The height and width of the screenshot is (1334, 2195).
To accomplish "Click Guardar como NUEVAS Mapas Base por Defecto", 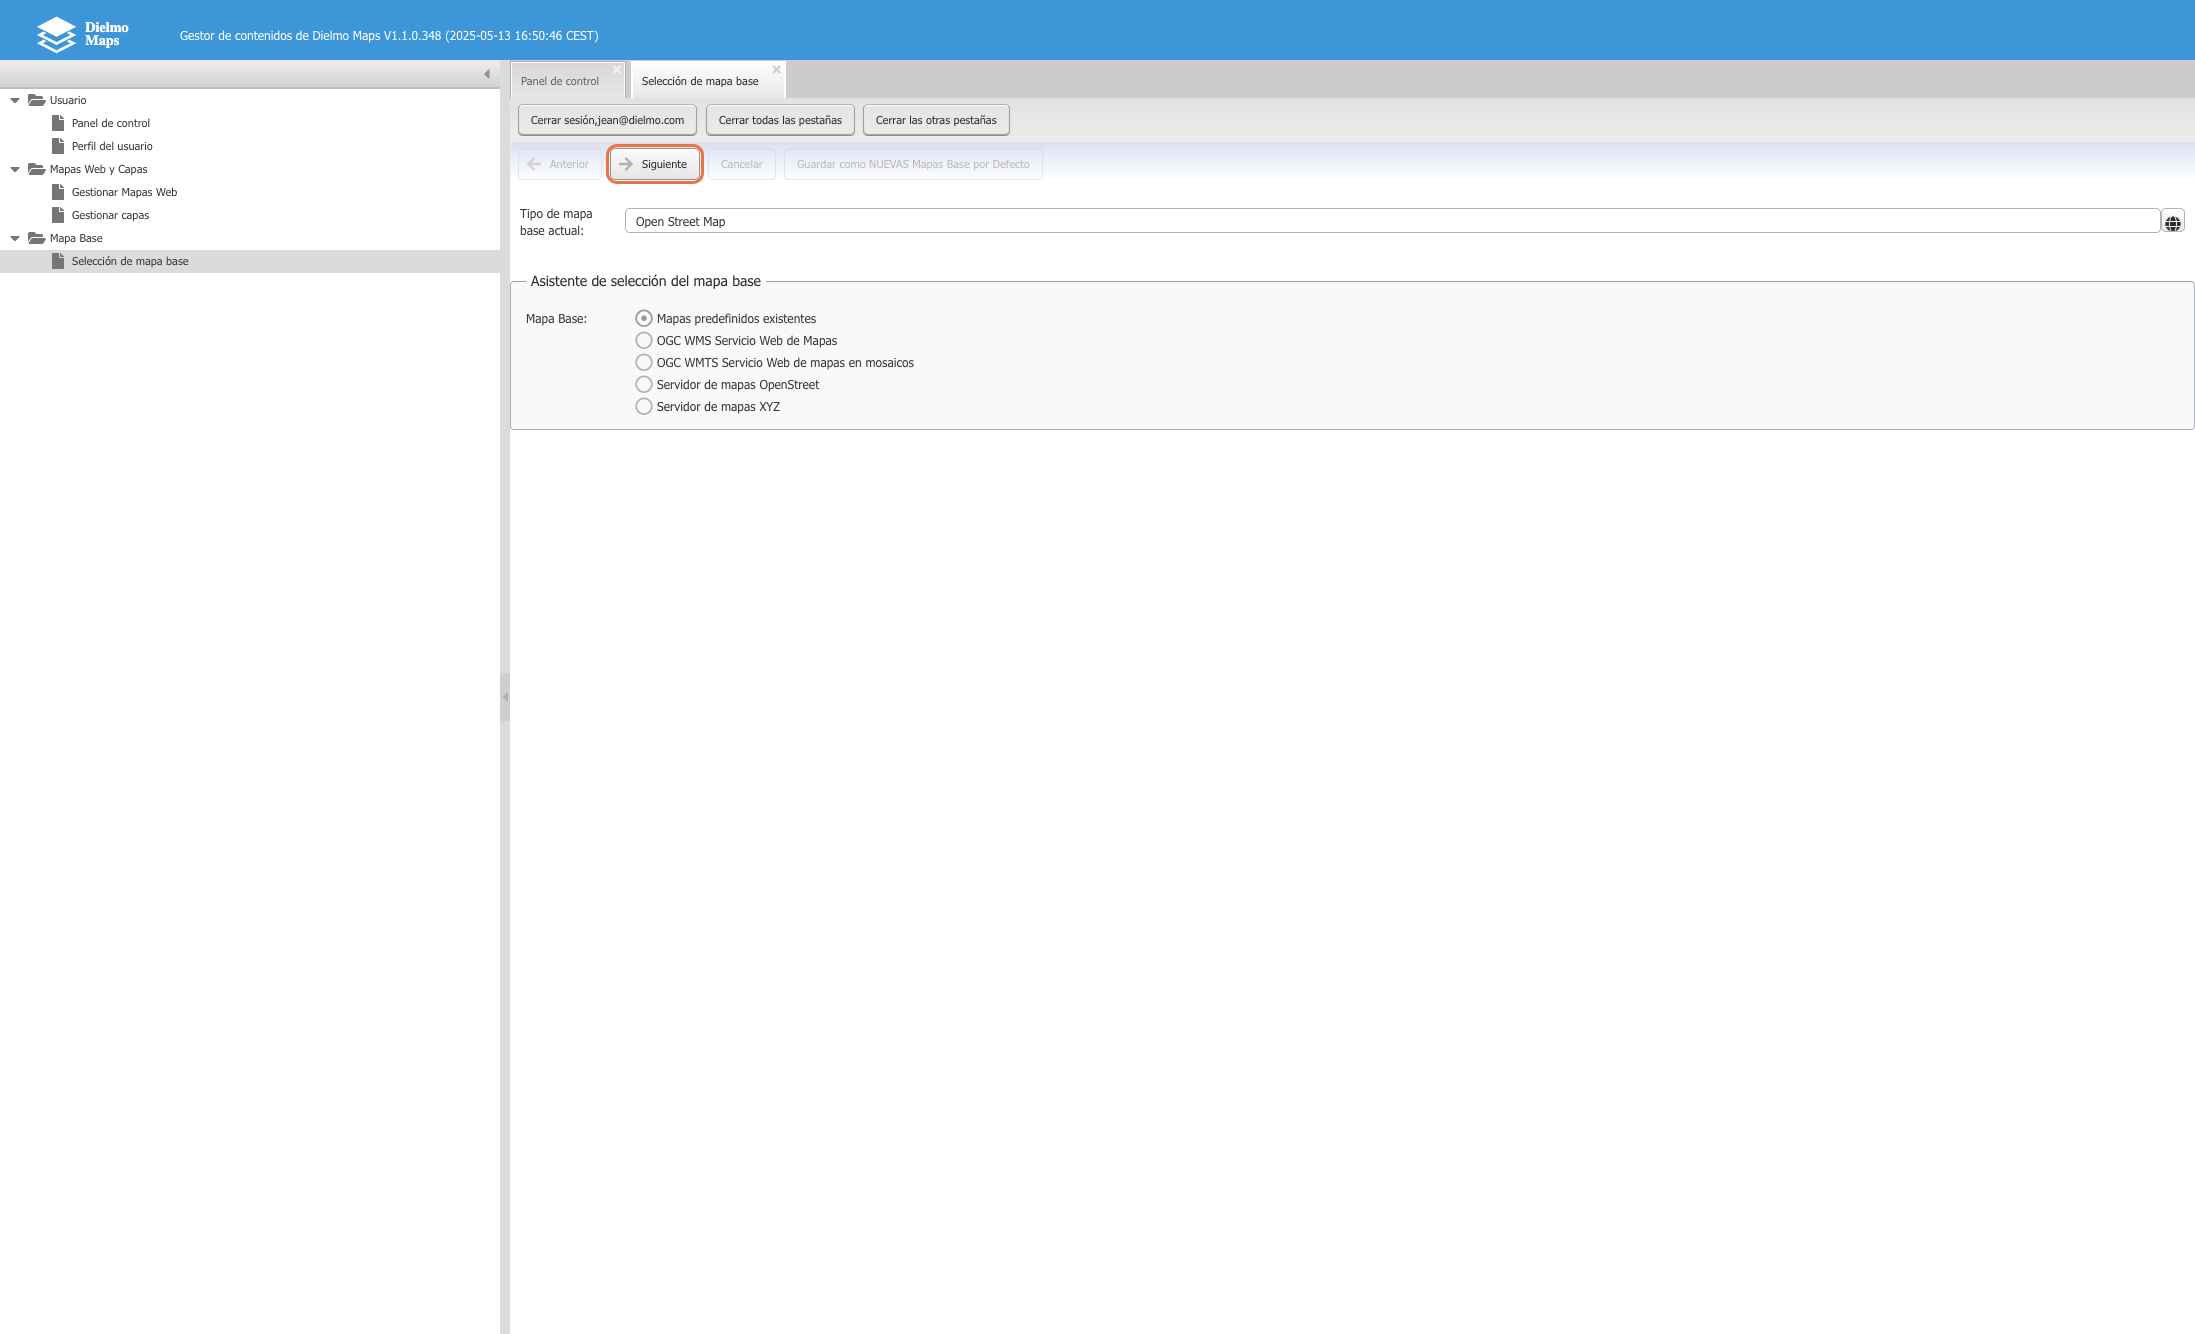I will (913, 164).
